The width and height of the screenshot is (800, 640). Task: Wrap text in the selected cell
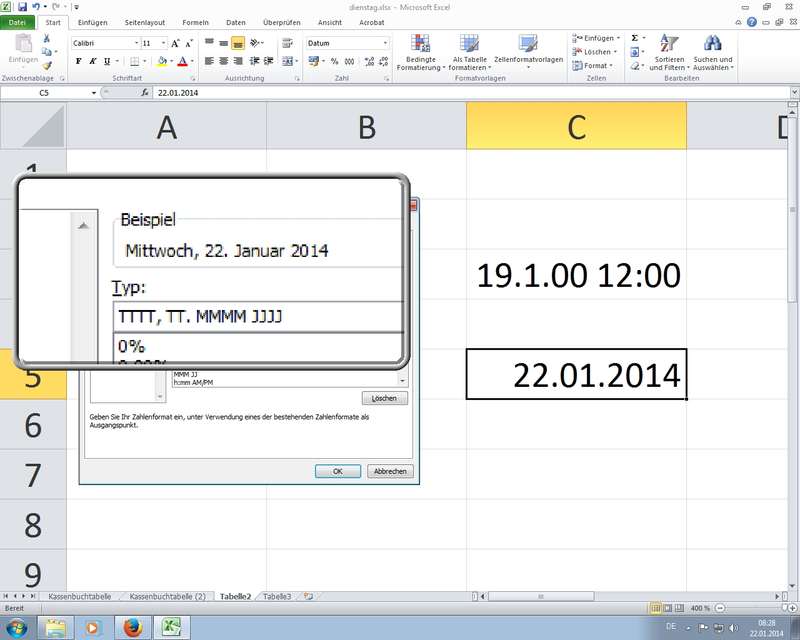(287, 43)
